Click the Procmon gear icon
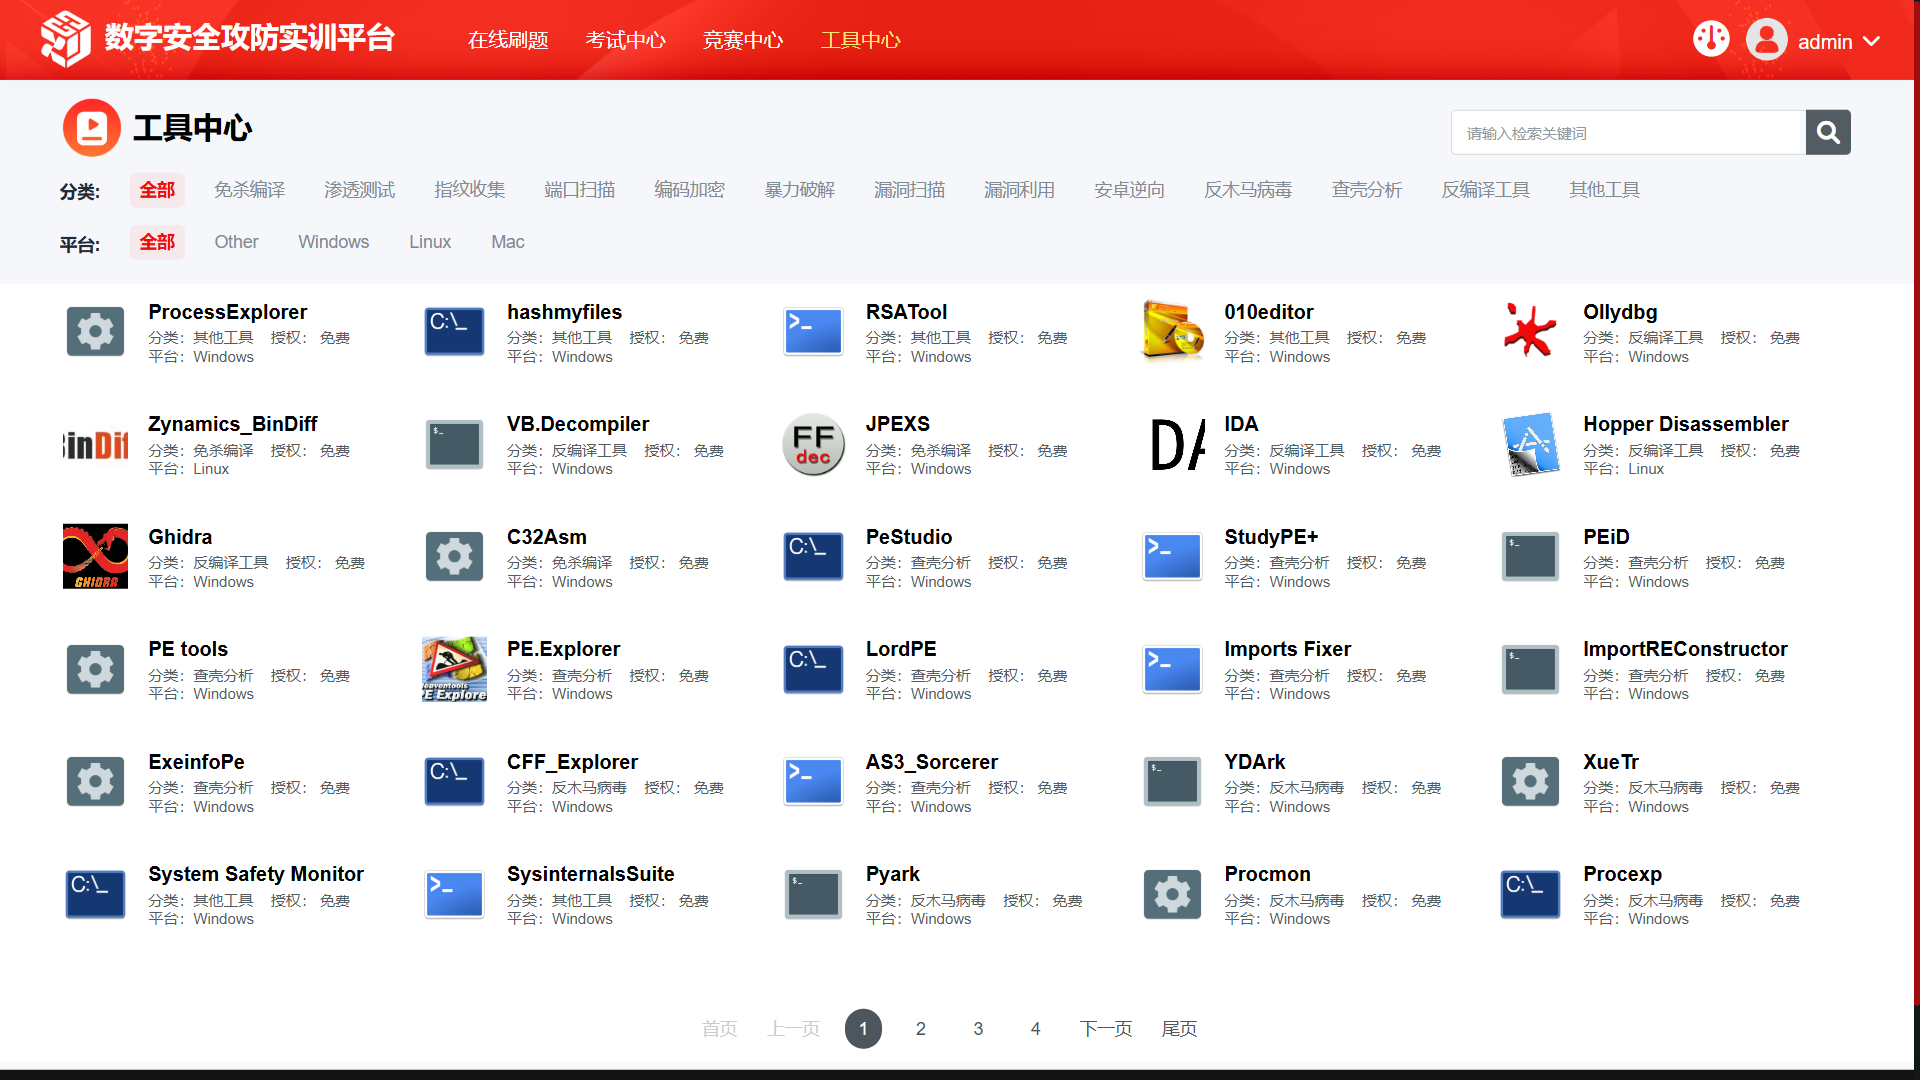Image resolution: width=1920 pixels, height=1080 pixels. pyautogui.click(x=1172, y=894)
